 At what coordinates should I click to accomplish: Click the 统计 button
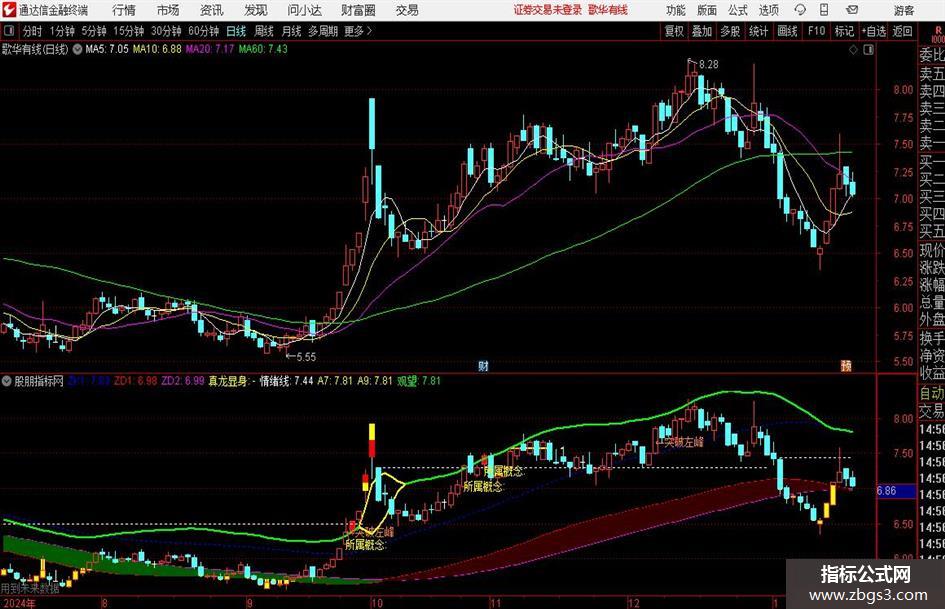click(x=758, y=31)
